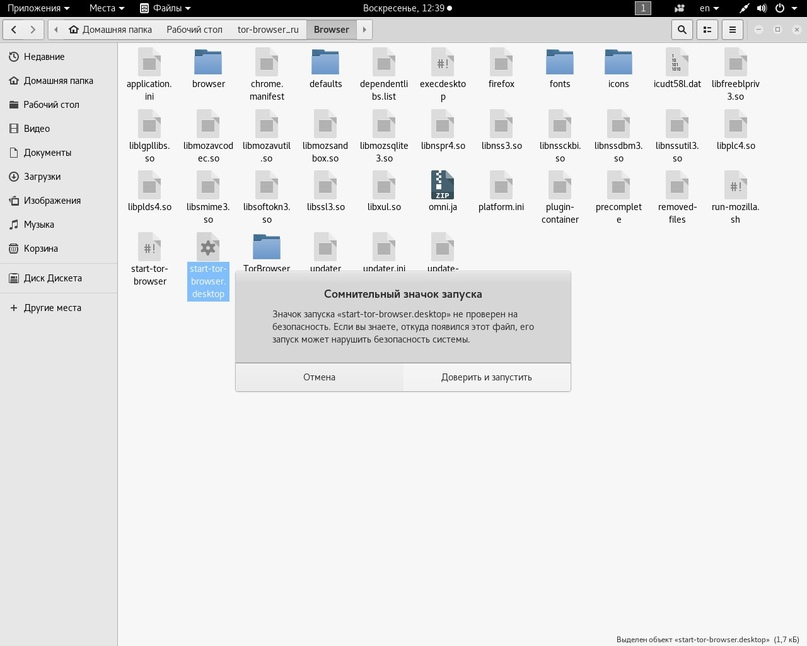Select the 'removed-files' file
This screenshot has height=646, width=807.
point(677,198)
